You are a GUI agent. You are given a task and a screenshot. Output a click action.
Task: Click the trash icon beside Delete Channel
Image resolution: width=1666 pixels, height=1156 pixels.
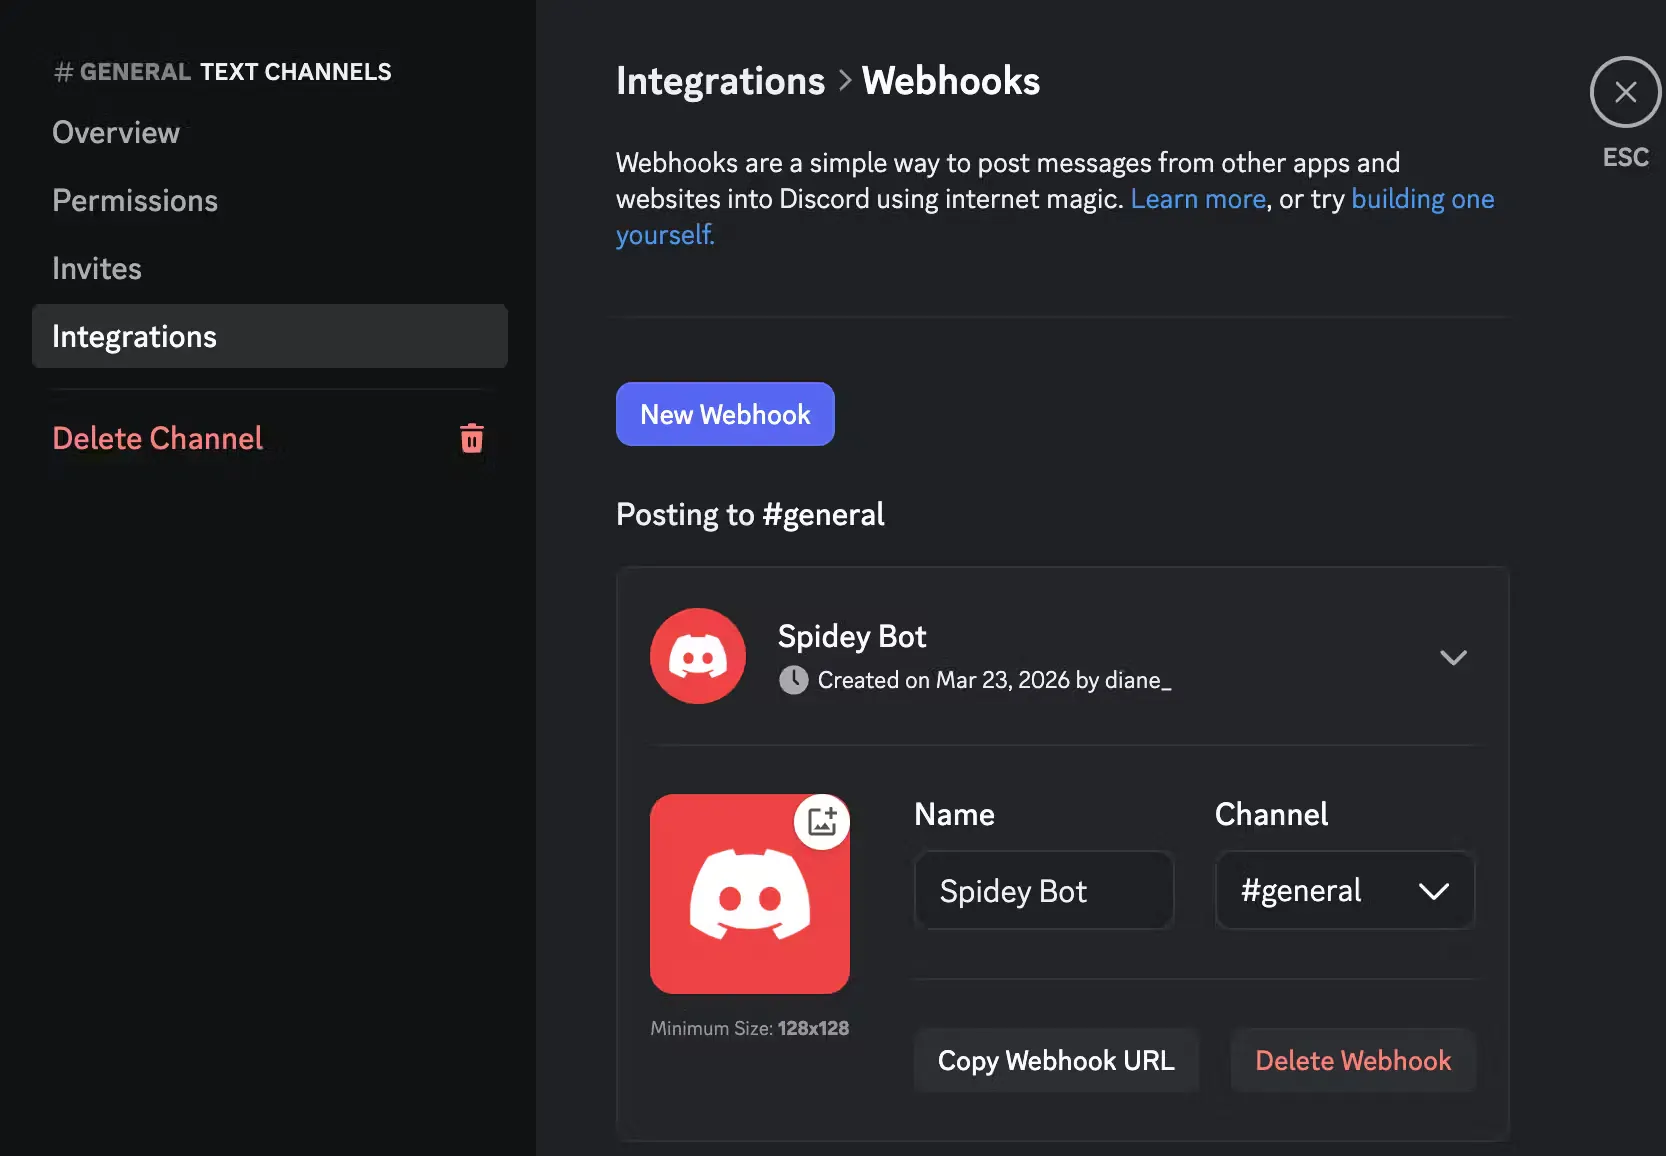tap(472, 438)
